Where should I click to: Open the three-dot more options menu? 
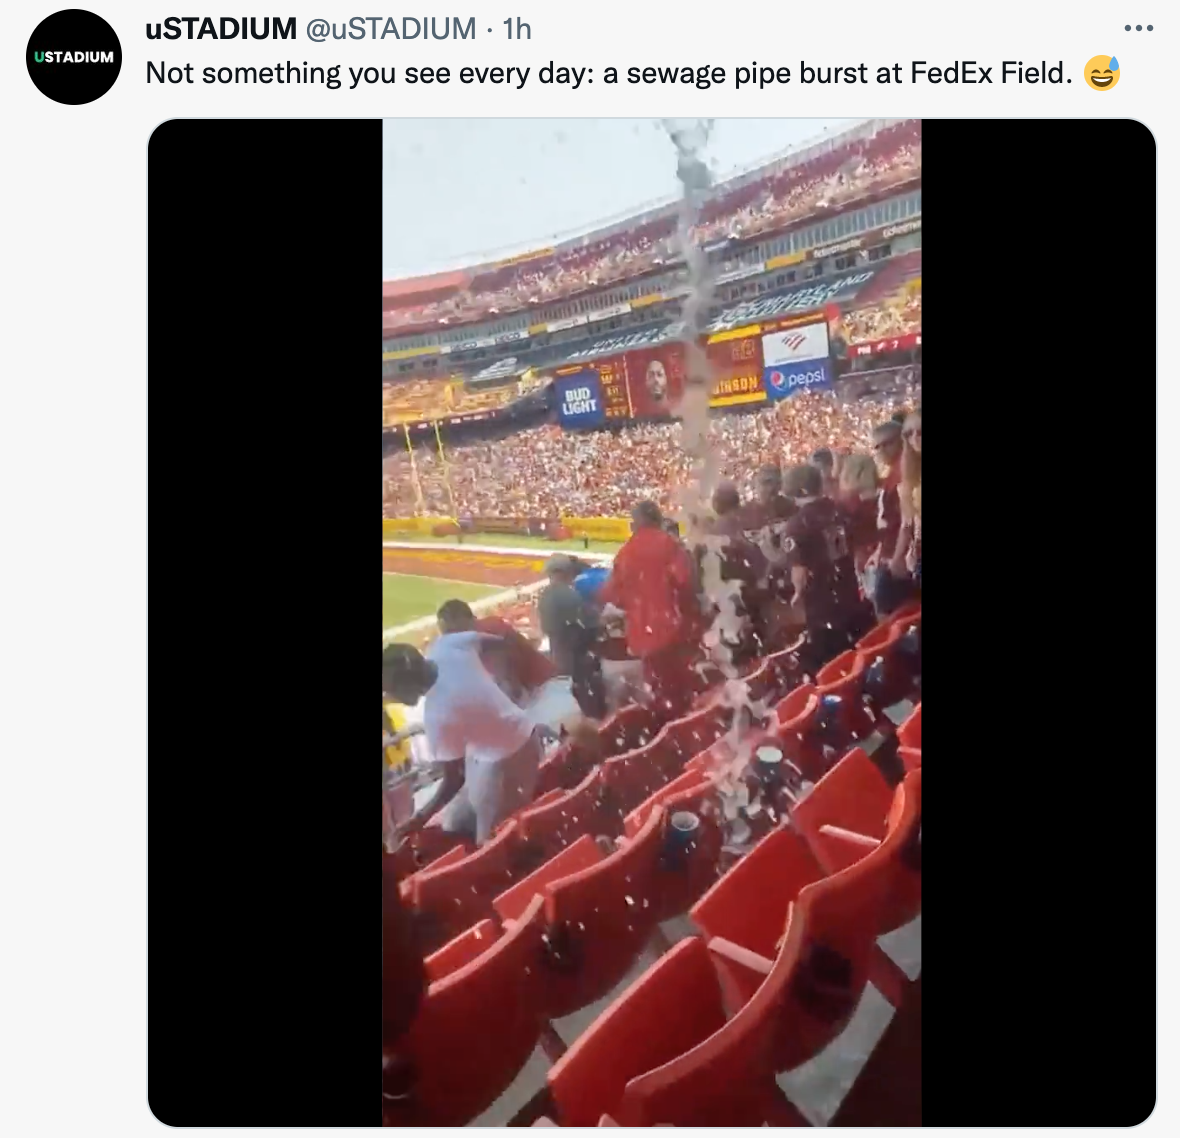tap(1139, 29)
